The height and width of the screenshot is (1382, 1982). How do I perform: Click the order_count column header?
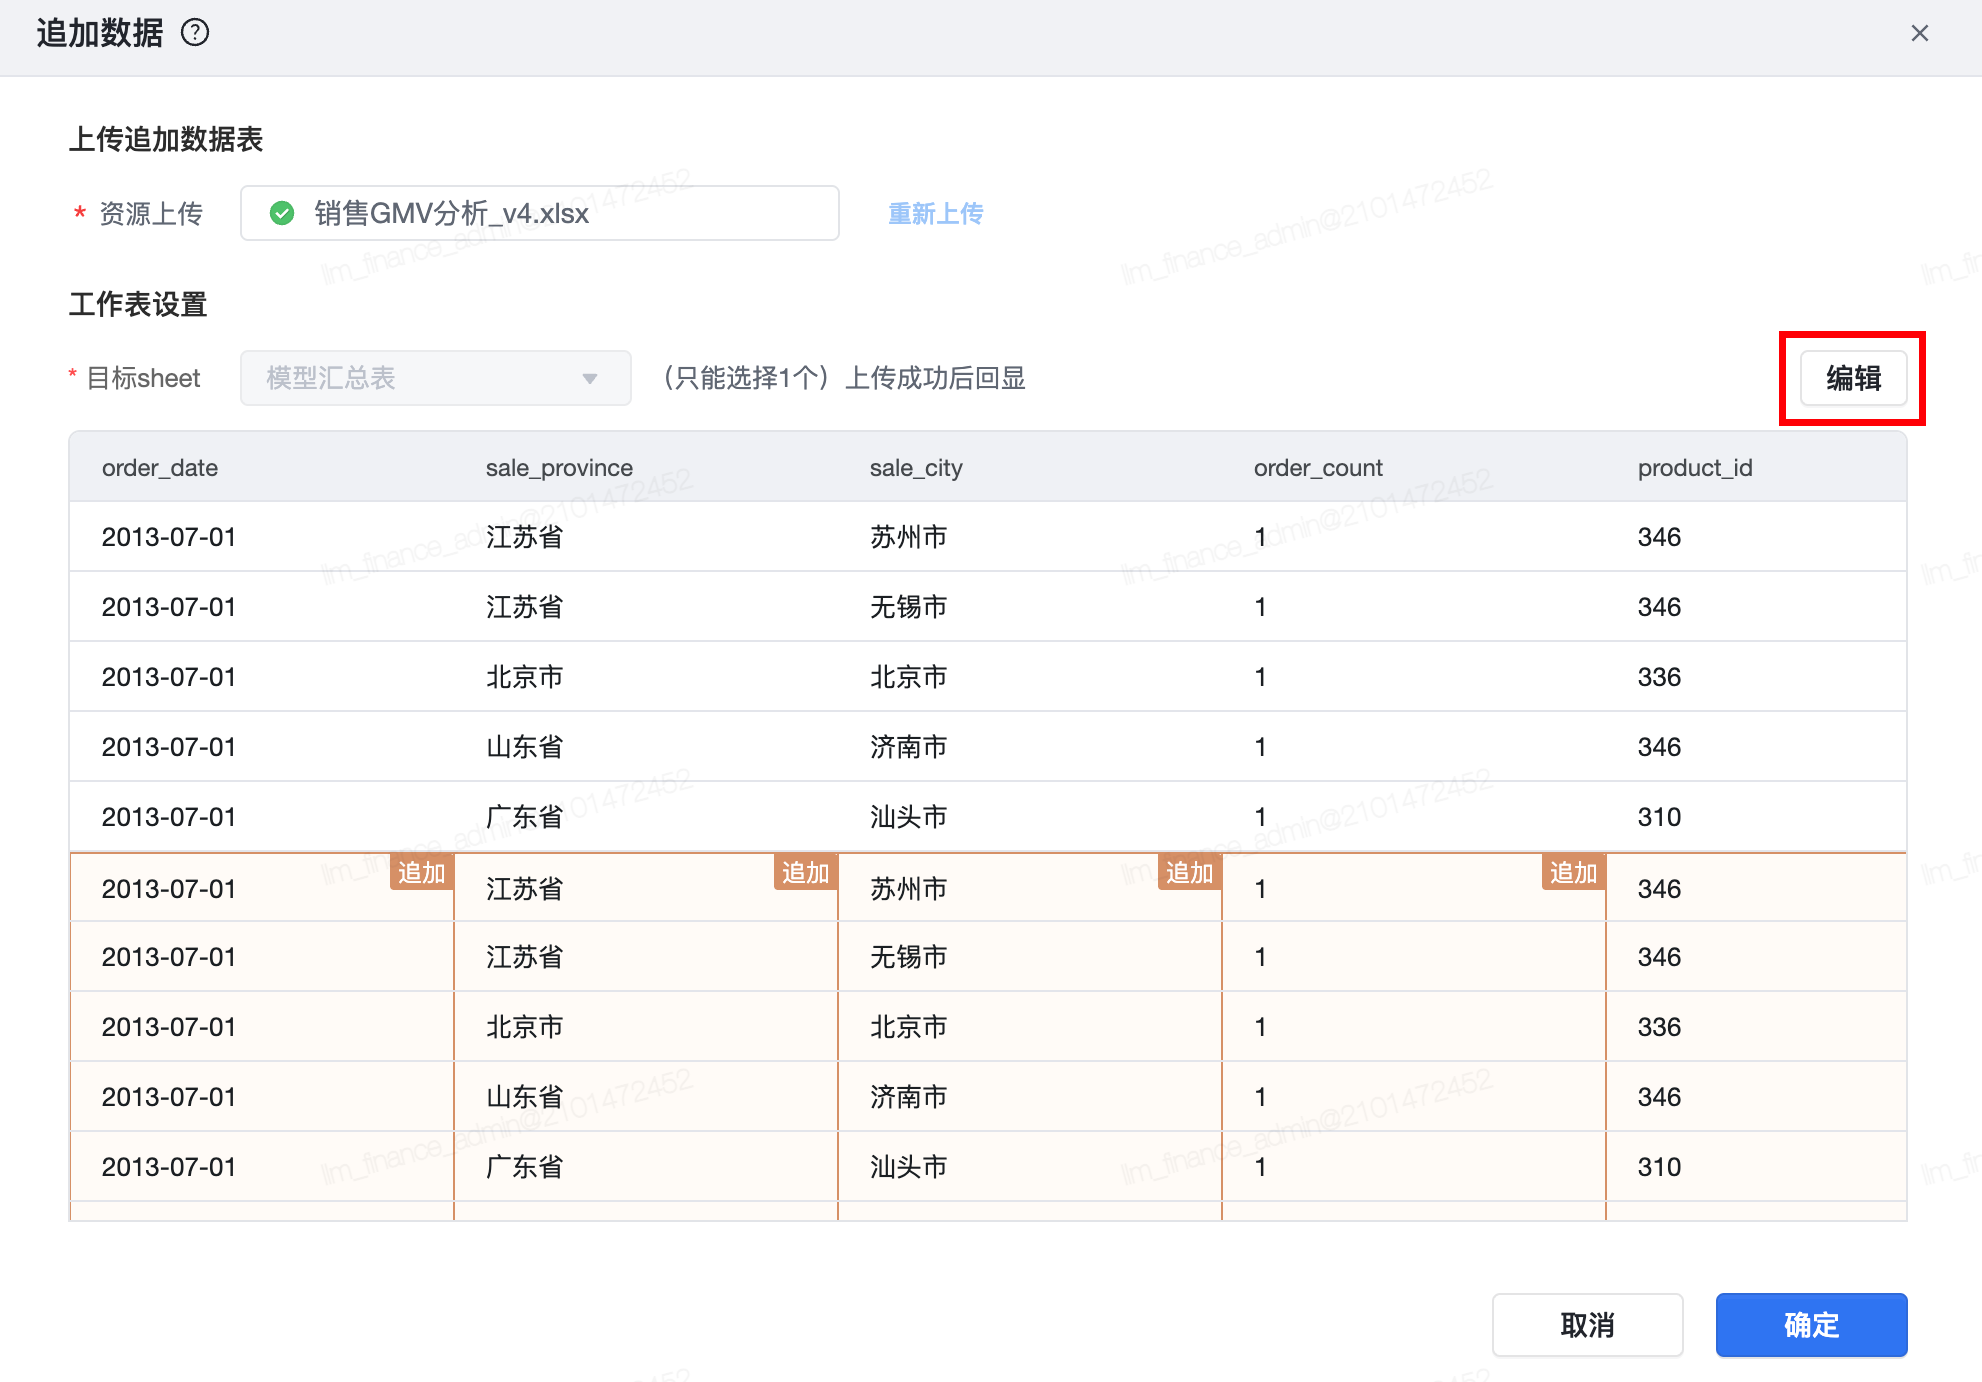pos(1318,468)
